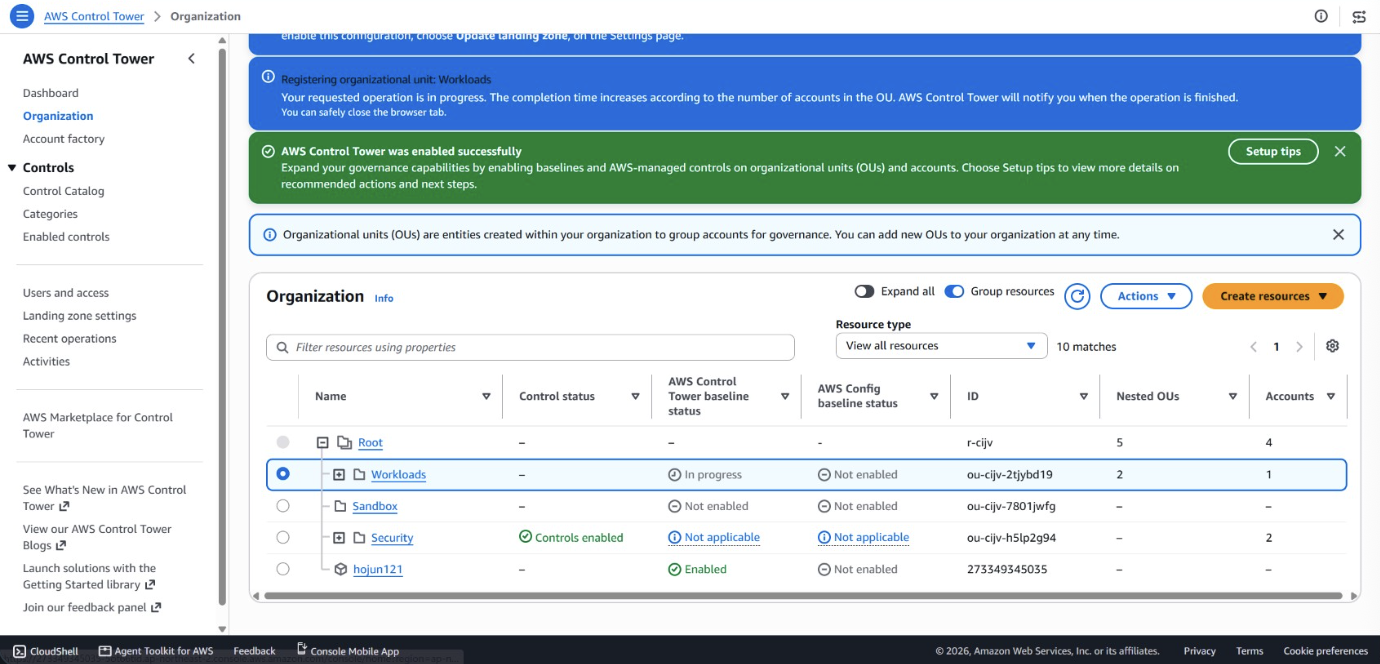1380x664 pixels.
Task: Click the hojun121 account cube icon
Action: point(340,569)
